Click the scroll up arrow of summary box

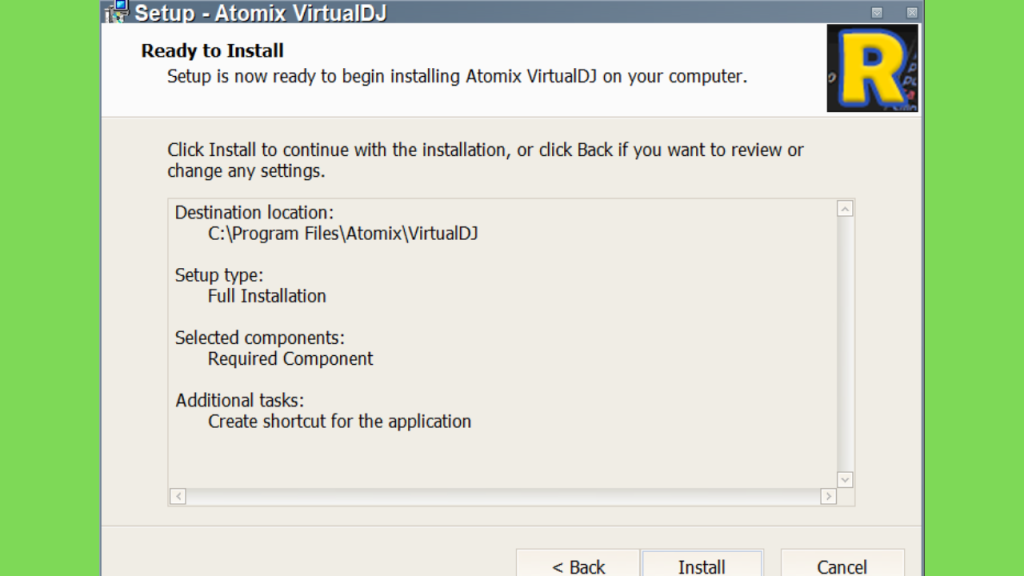coord(845,209)
